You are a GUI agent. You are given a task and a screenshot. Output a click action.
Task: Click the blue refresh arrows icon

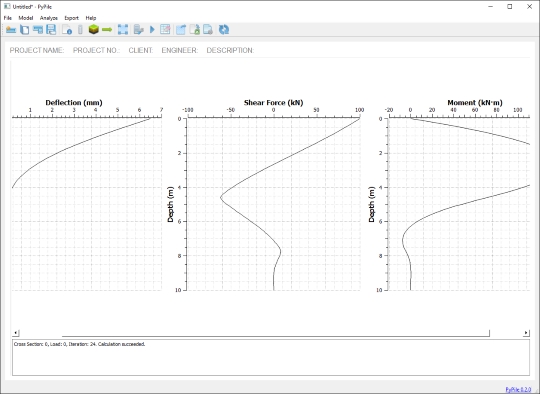(224, 30)
